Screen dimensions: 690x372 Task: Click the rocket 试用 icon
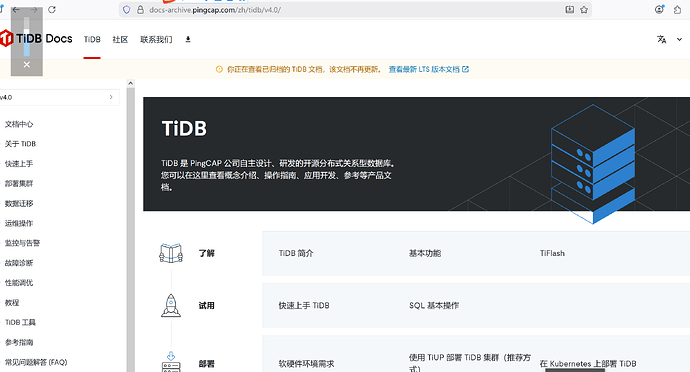171,306
